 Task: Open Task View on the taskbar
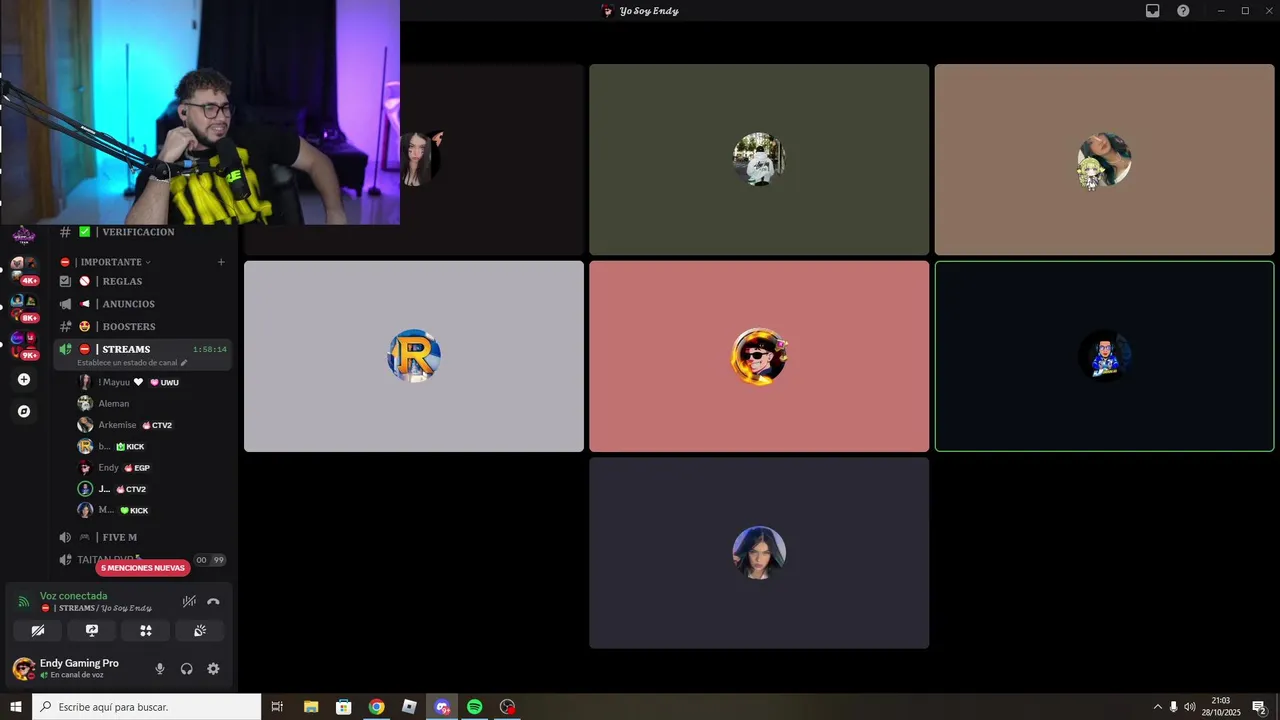click(277, 707)
